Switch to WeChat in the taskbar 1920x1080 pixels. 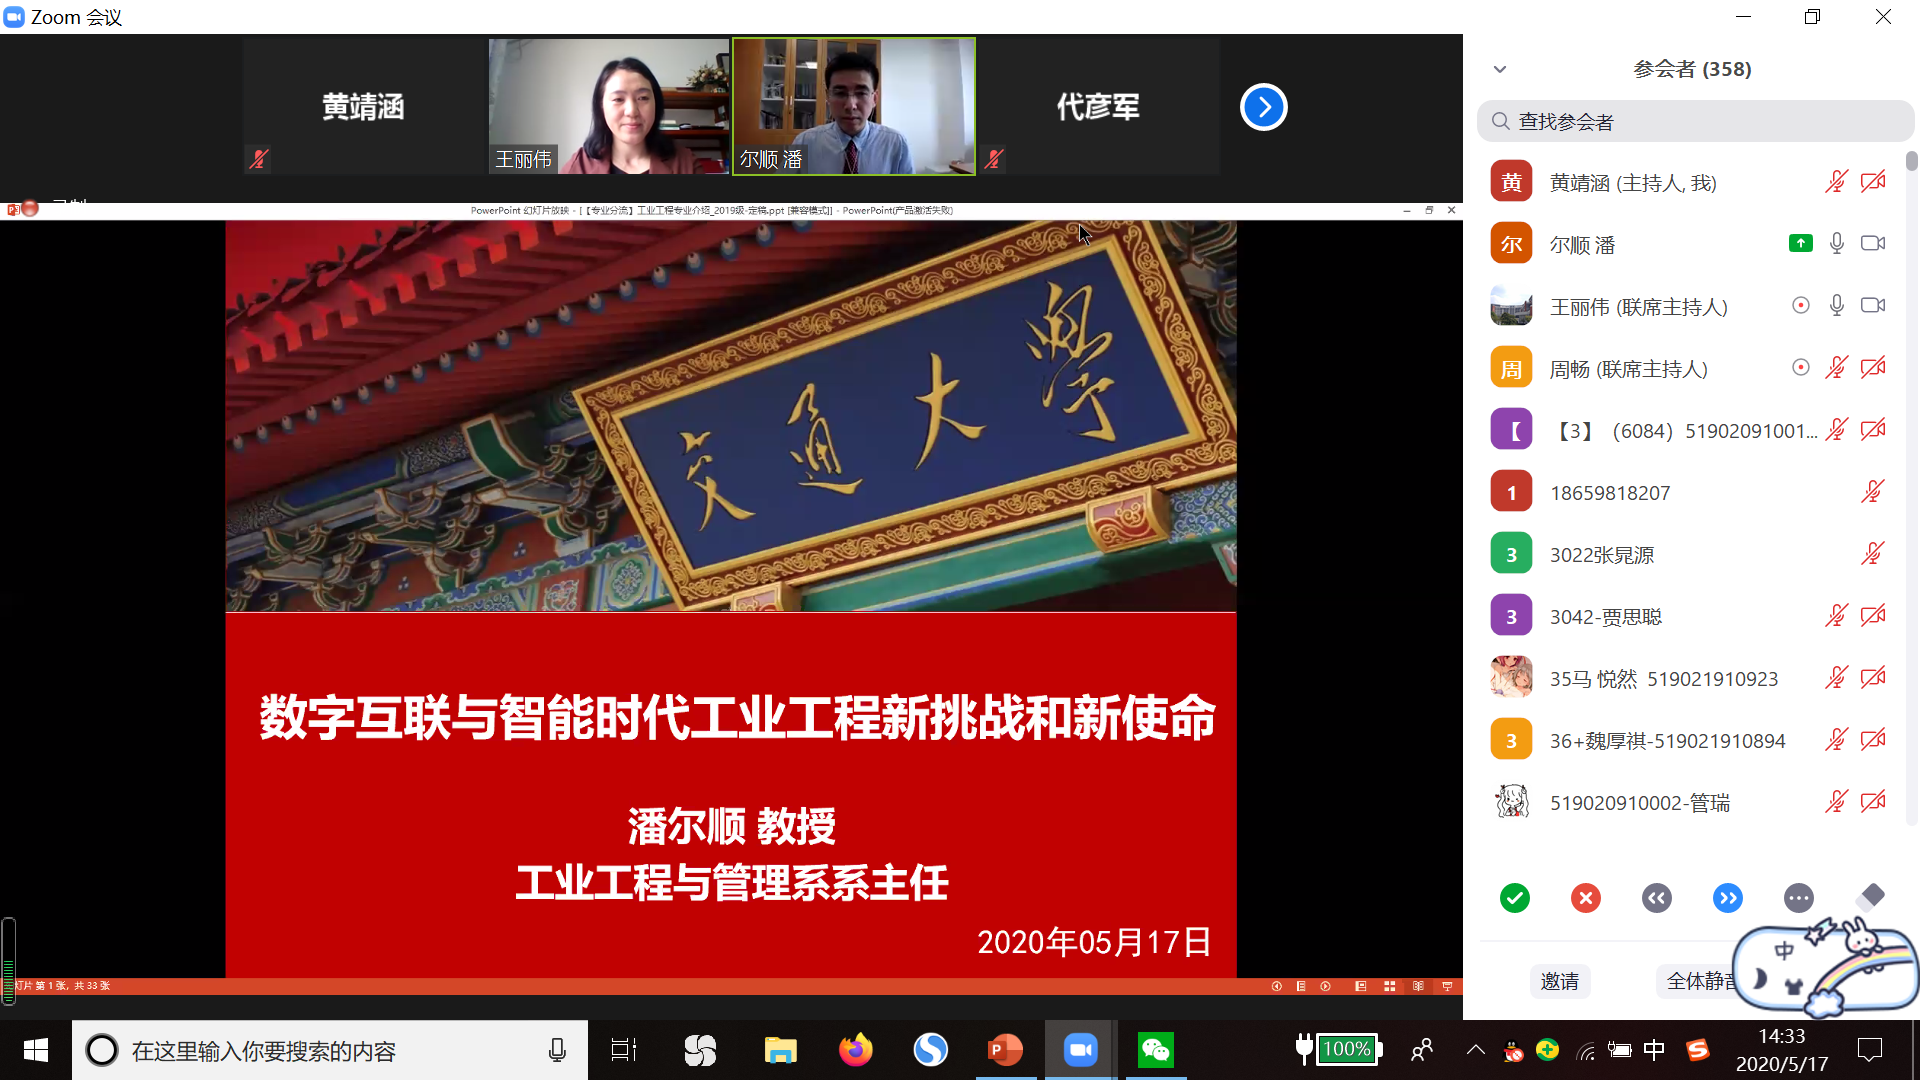[x=1155, y=1050]
